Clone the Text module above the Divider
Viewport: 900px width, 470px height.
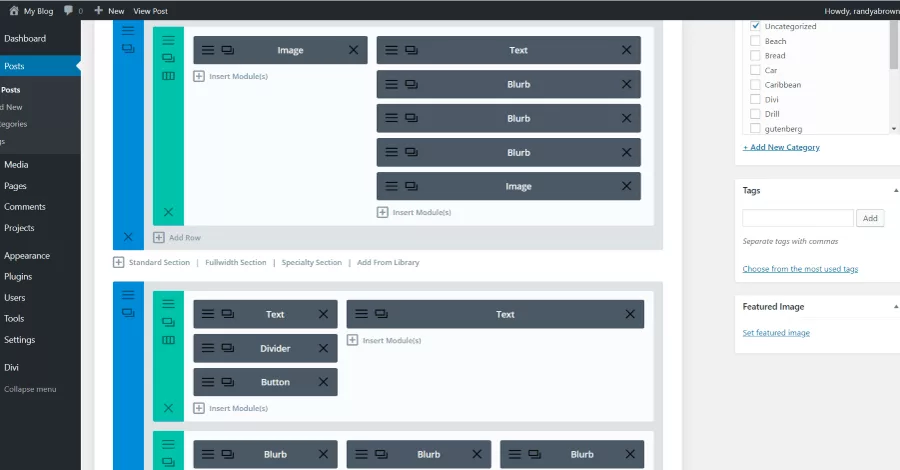pyautogui.click(x=228, y=314)
